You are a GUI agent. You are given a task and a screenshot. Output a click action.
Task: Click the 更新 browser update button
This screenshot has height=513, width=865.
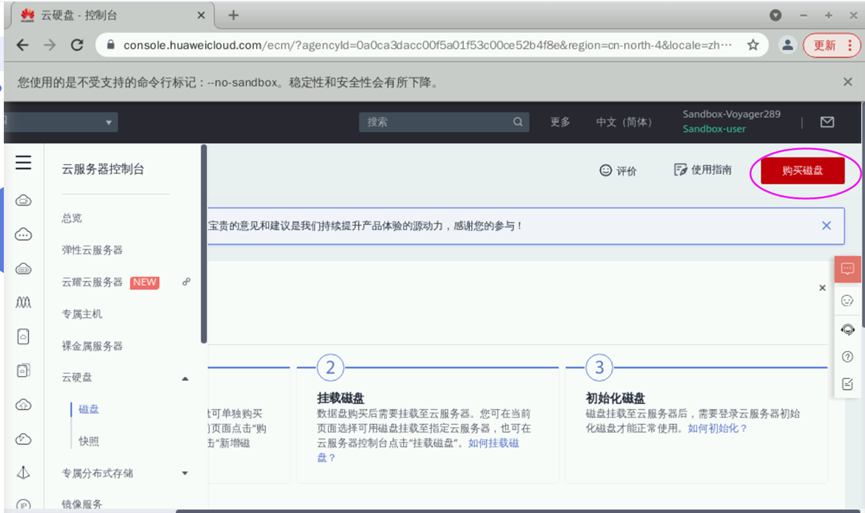825,45
